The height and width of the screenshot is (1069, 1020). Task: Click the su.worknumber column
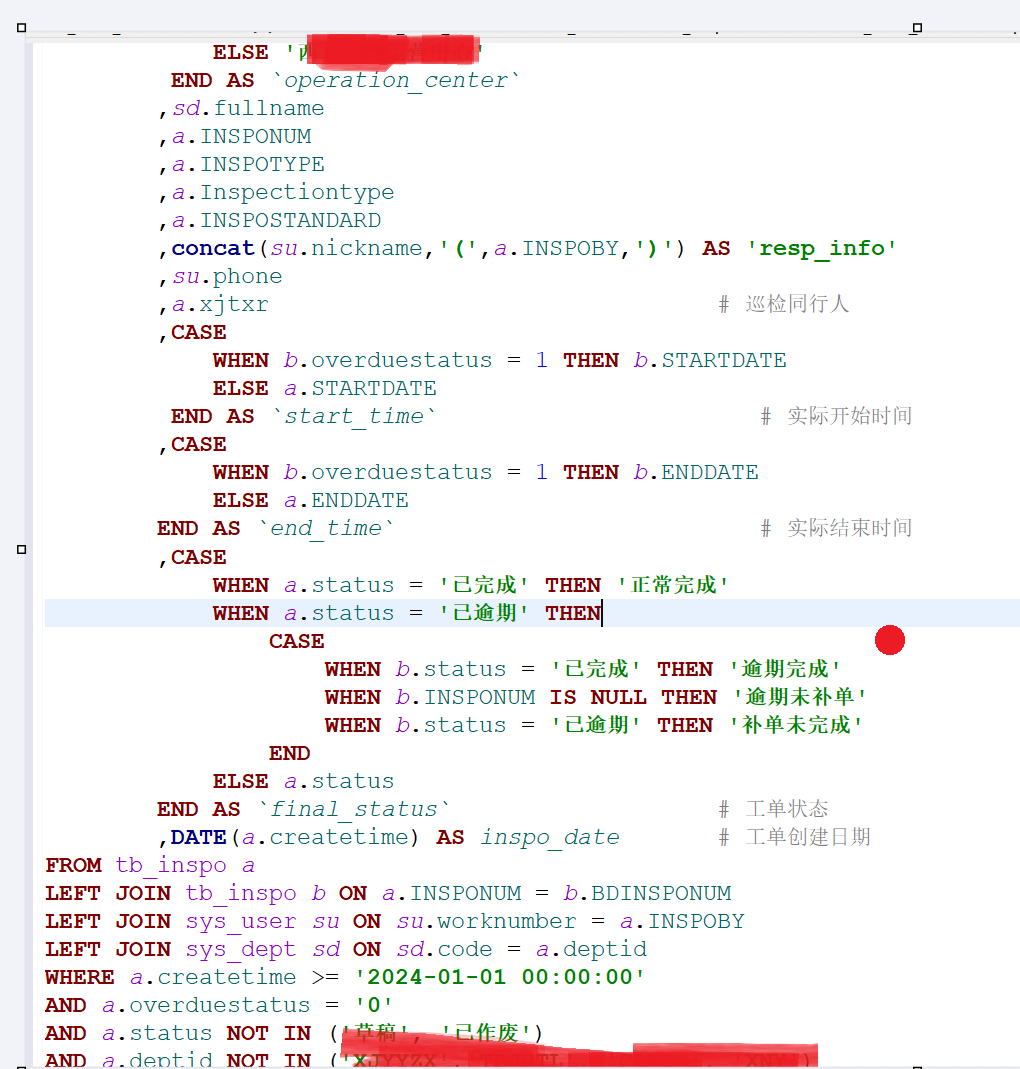point(486,921)
